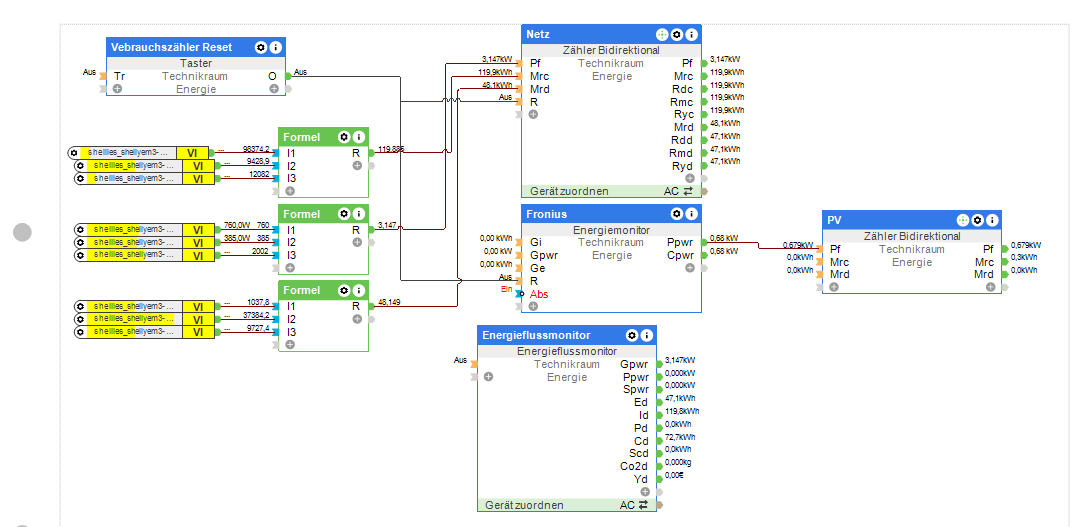Image resolution: width=1083 pixels, height=527 pixels.
Task: Expand inputs with plus below Abs on Fronius
Action: click(533, 305)
